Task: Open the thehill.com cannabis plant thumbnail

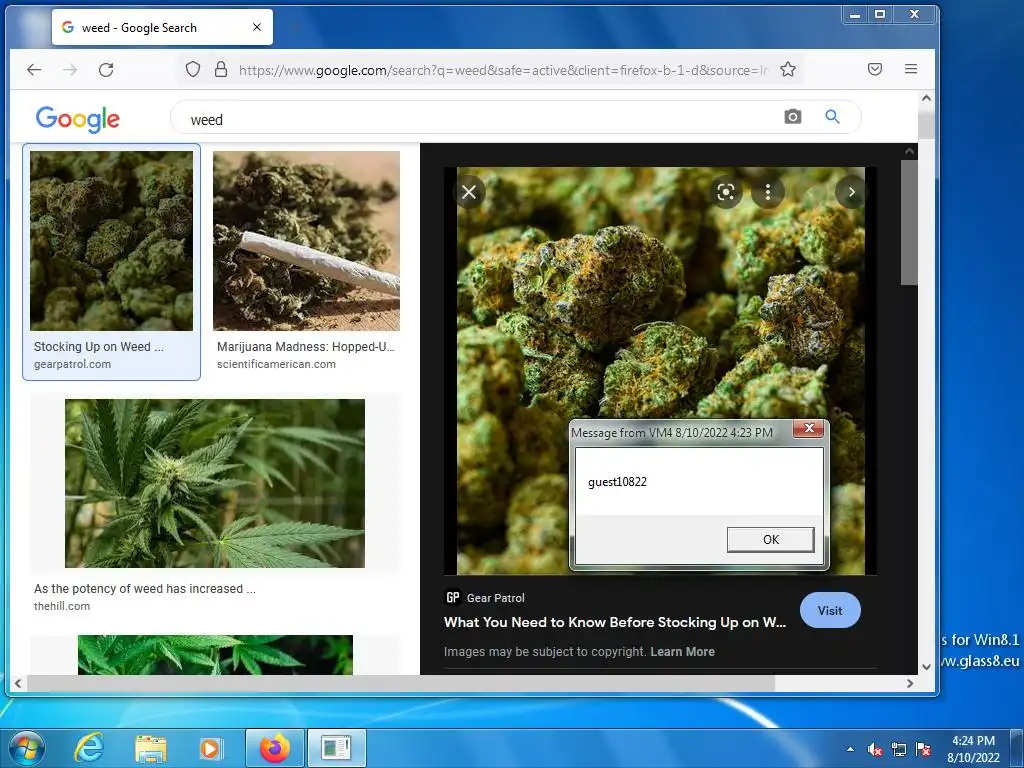Action: (x=215, y=483)
